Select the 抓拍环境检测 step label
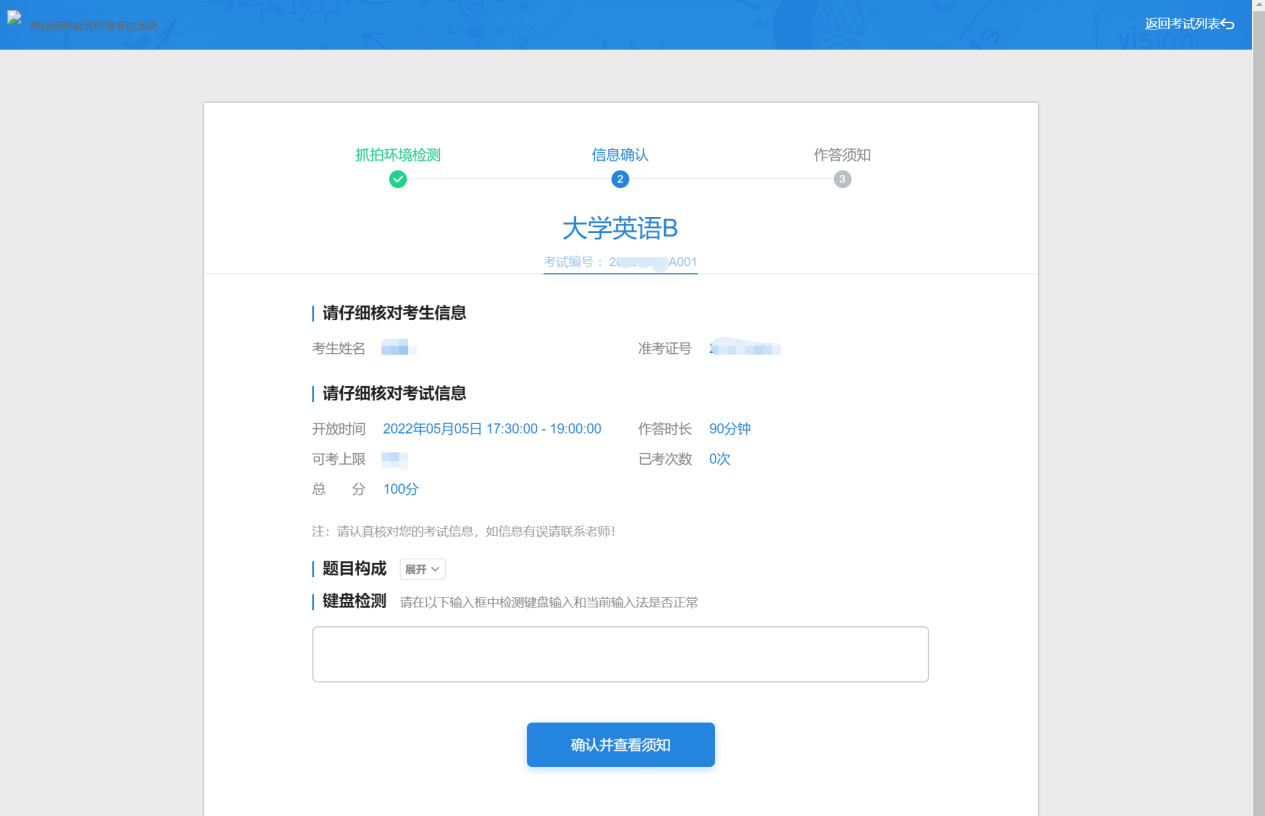The height and width of the screenshot is (816, 1265). tap(398, 155)
